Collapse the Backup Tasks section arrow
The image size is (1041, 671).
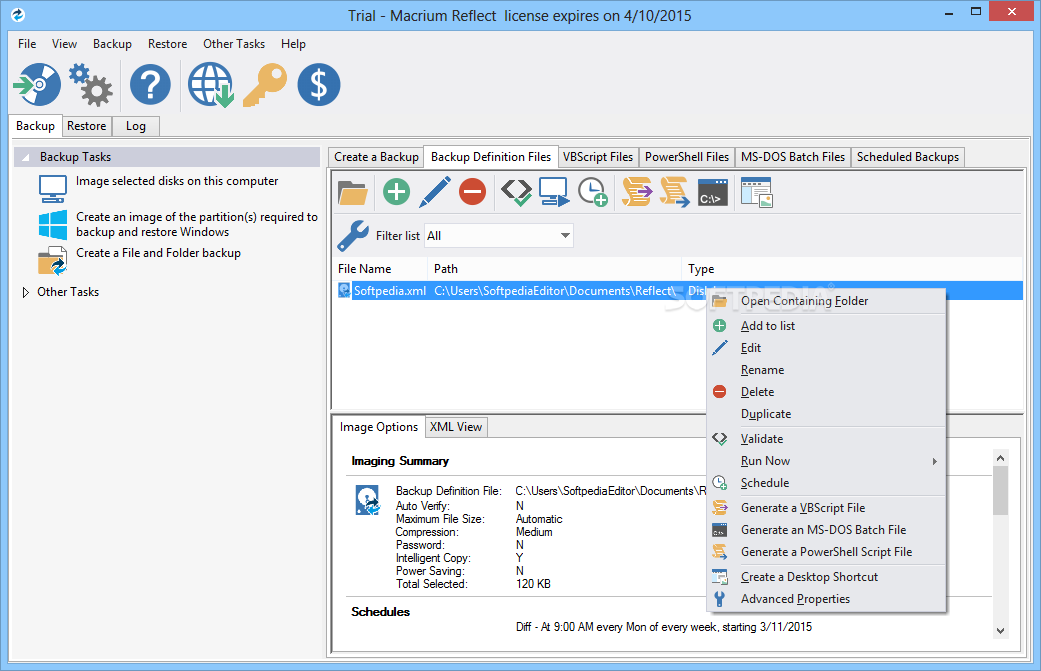[x=26, y=157]
